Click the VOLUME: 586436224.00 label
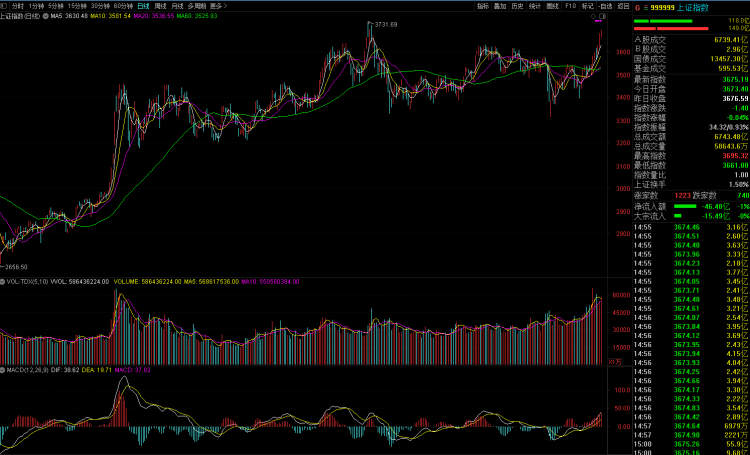This screenshot has width=750, height=455. pos(147,282)
